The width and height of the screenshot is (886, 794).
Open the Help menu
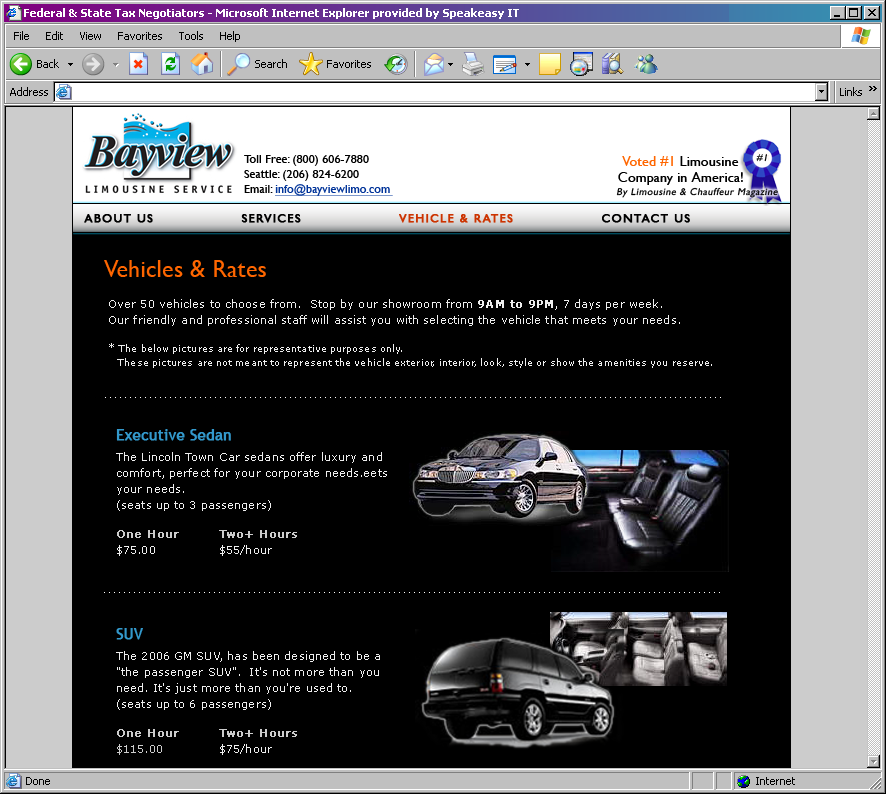229,36
